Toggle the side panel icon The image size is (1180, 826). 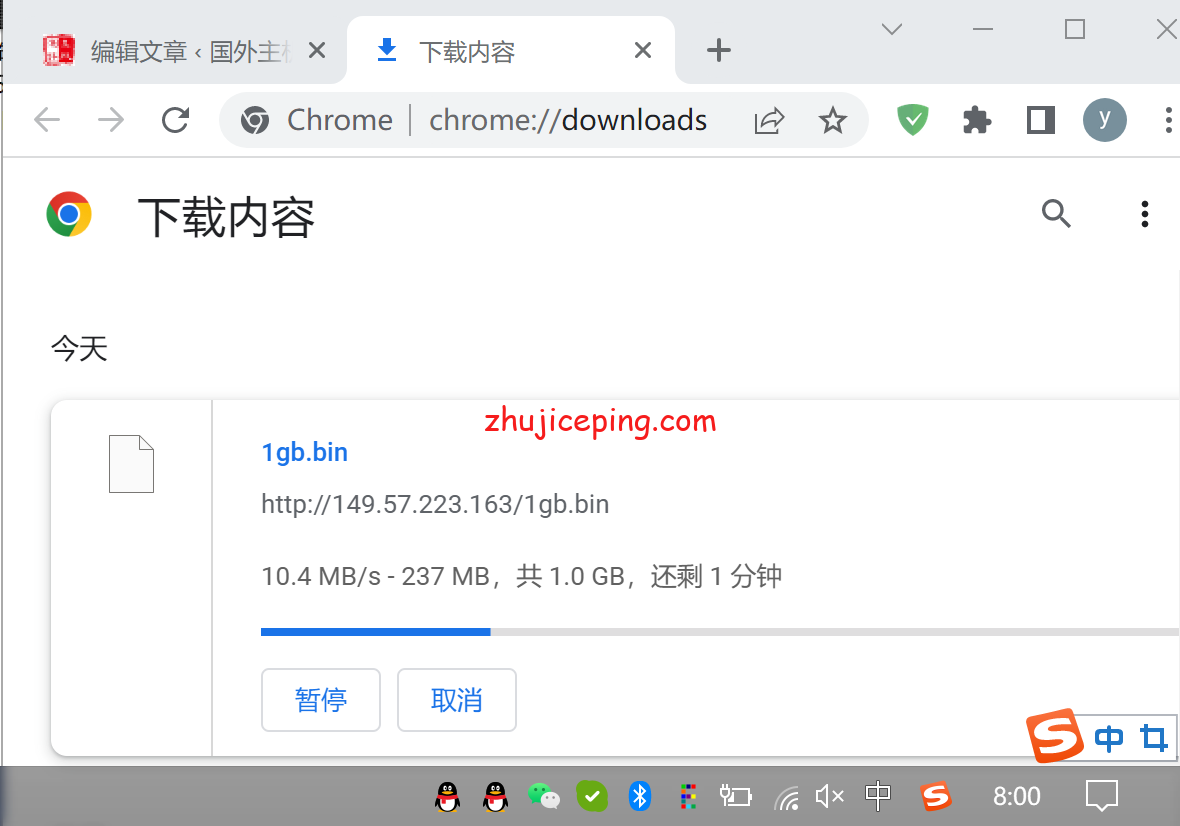tap(1041, 120)
